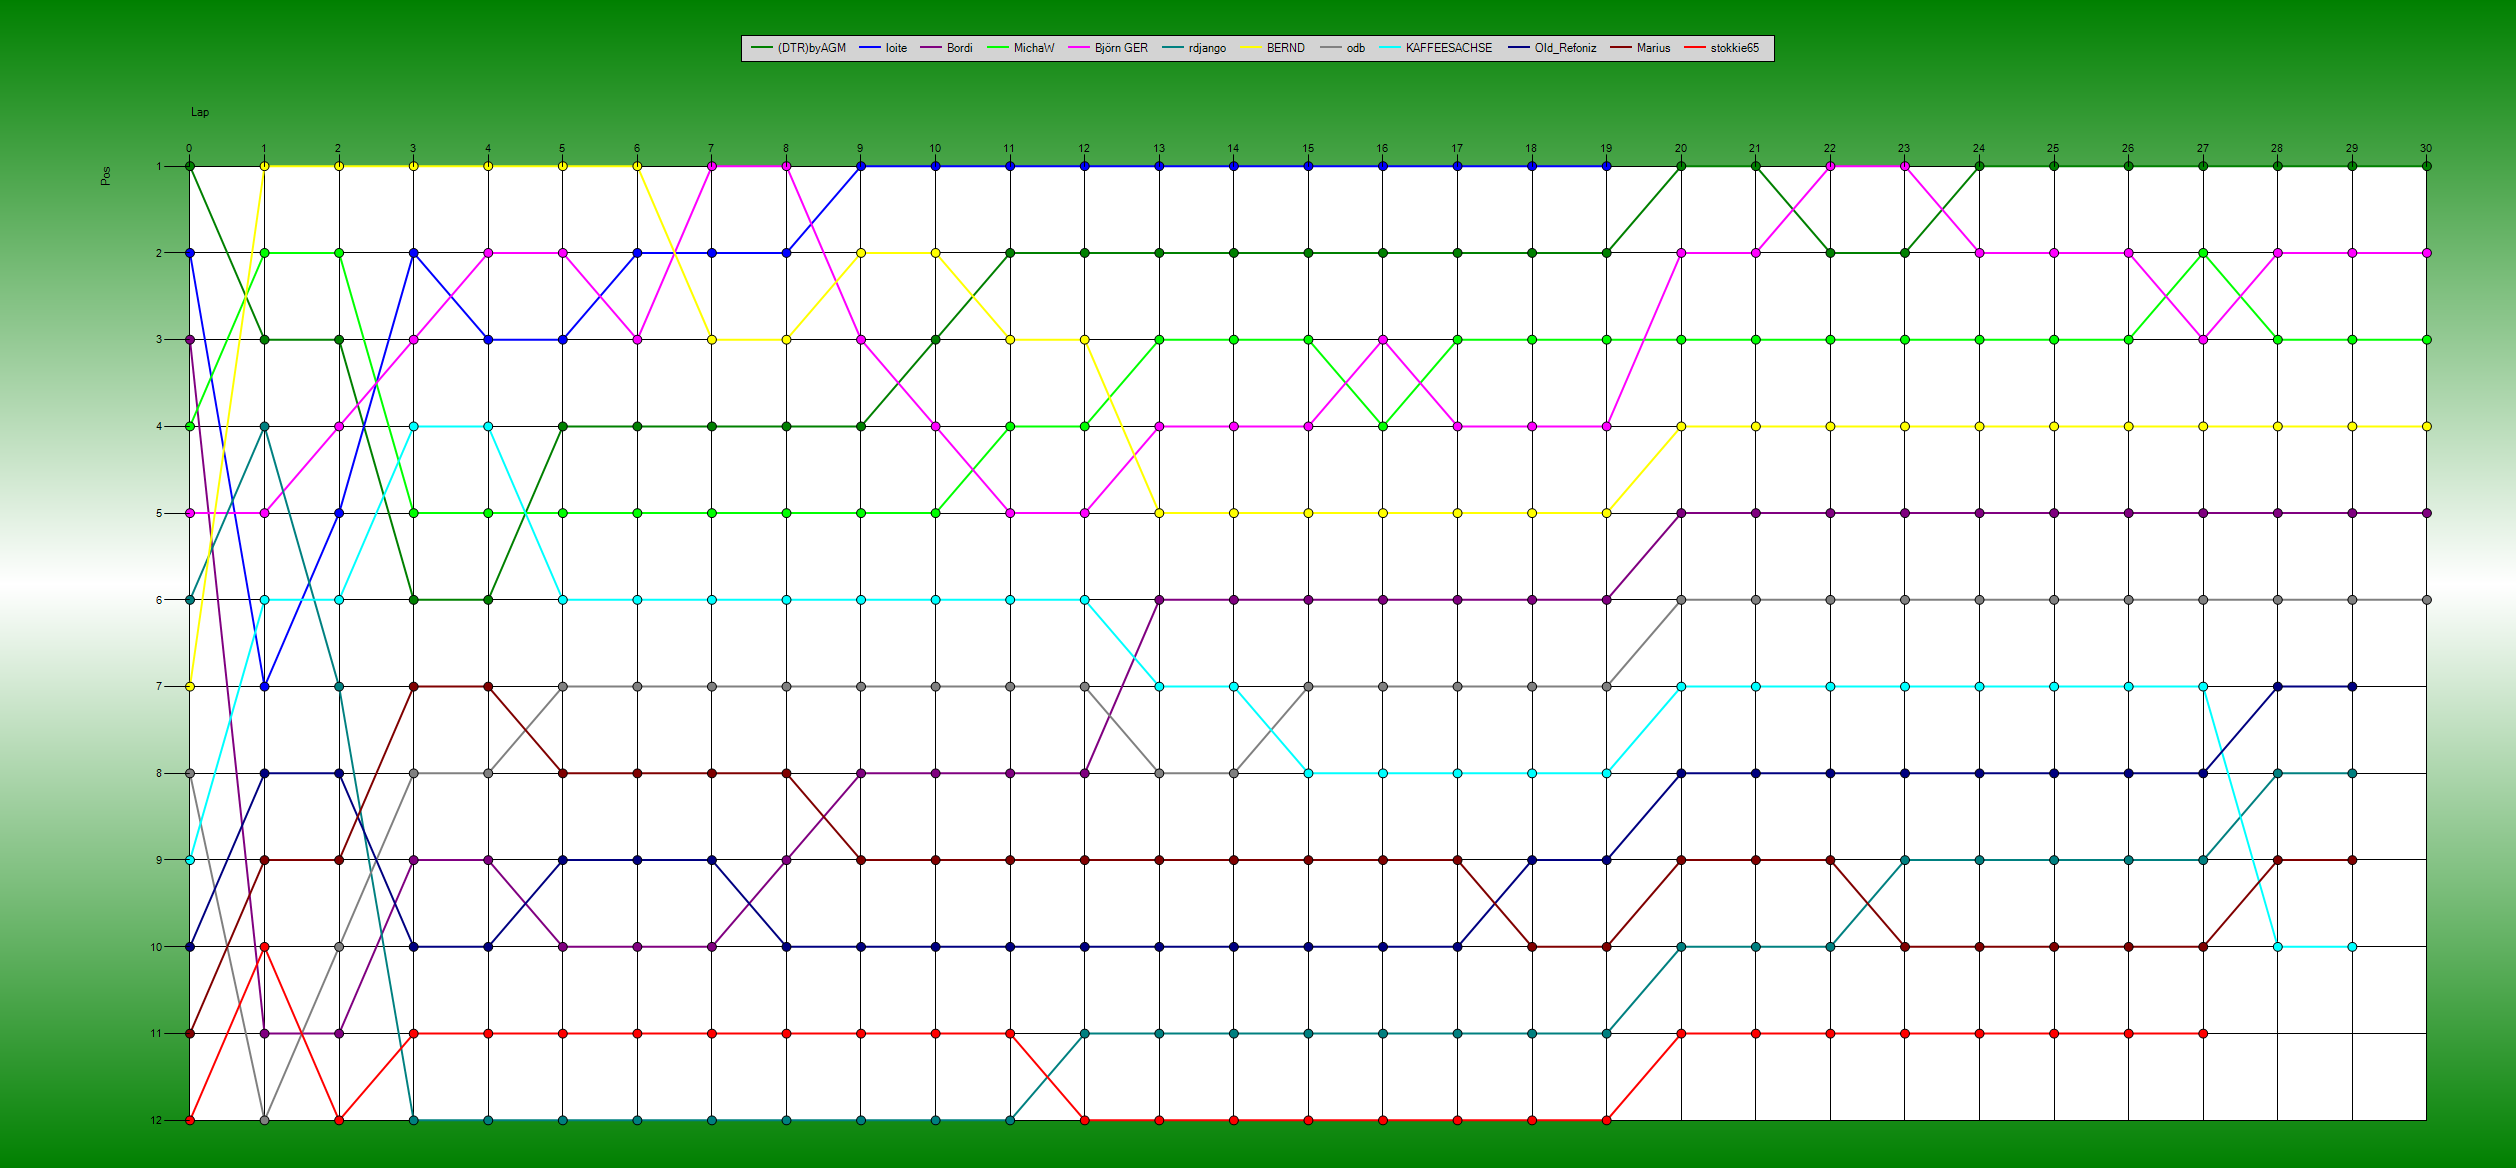The width and height of the screenshot is (2516, 1168).
Task: Click the Lap axis title
Action: (200, 112)
